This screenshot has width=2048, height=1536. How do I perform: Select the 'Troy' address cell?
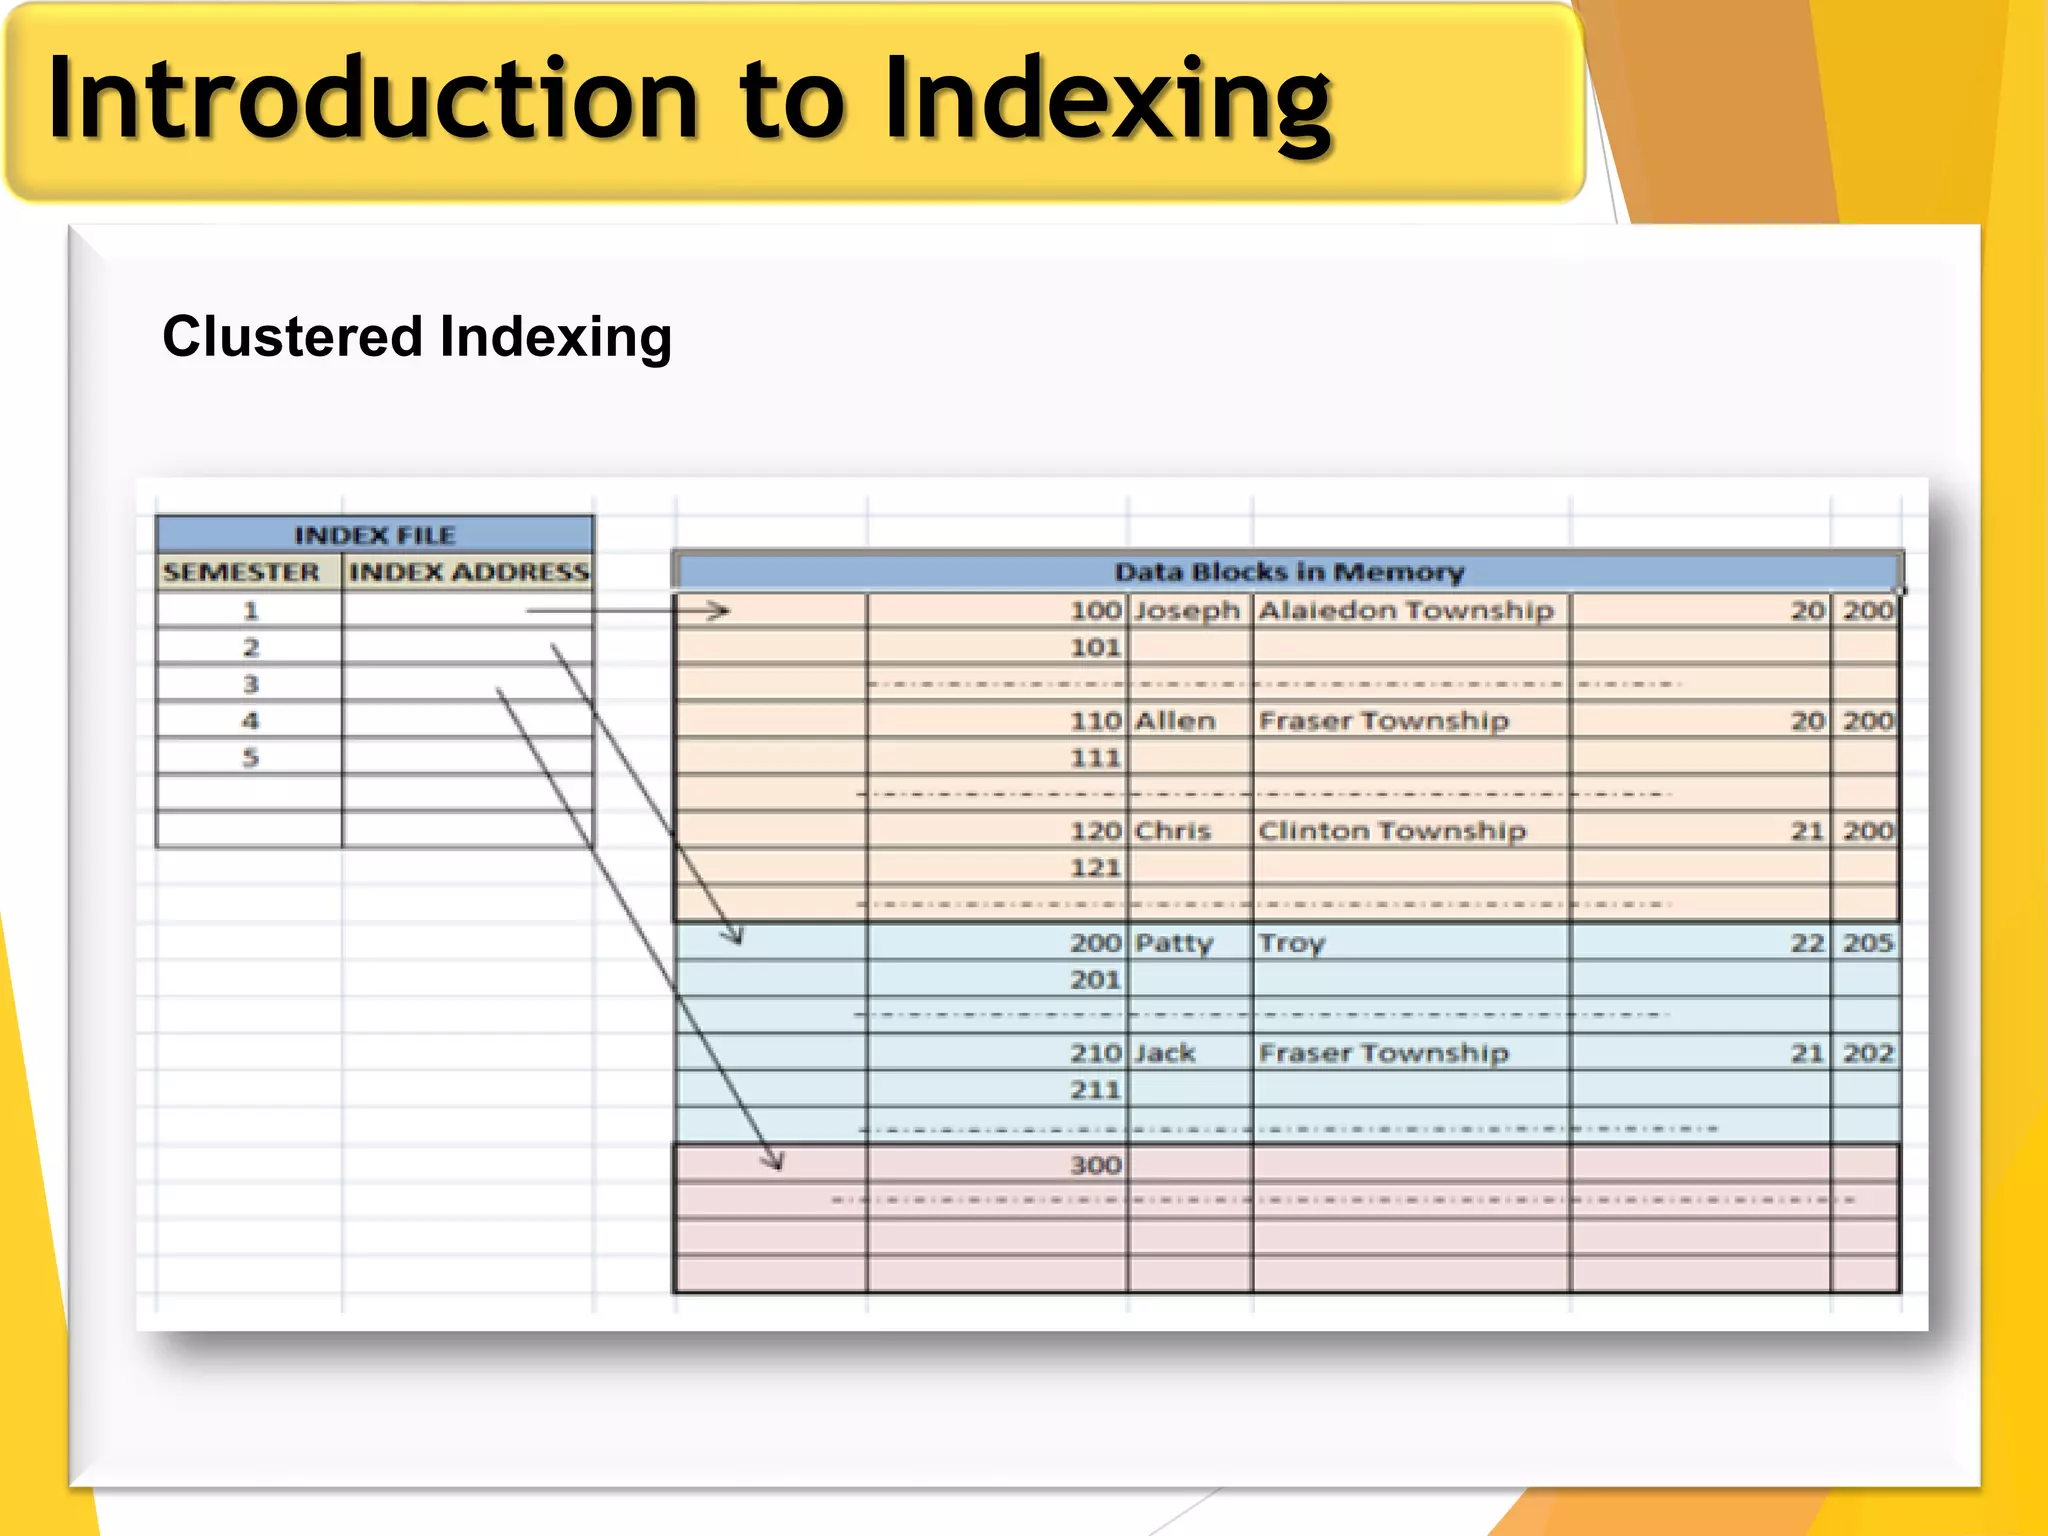[x=1410, y=943]
